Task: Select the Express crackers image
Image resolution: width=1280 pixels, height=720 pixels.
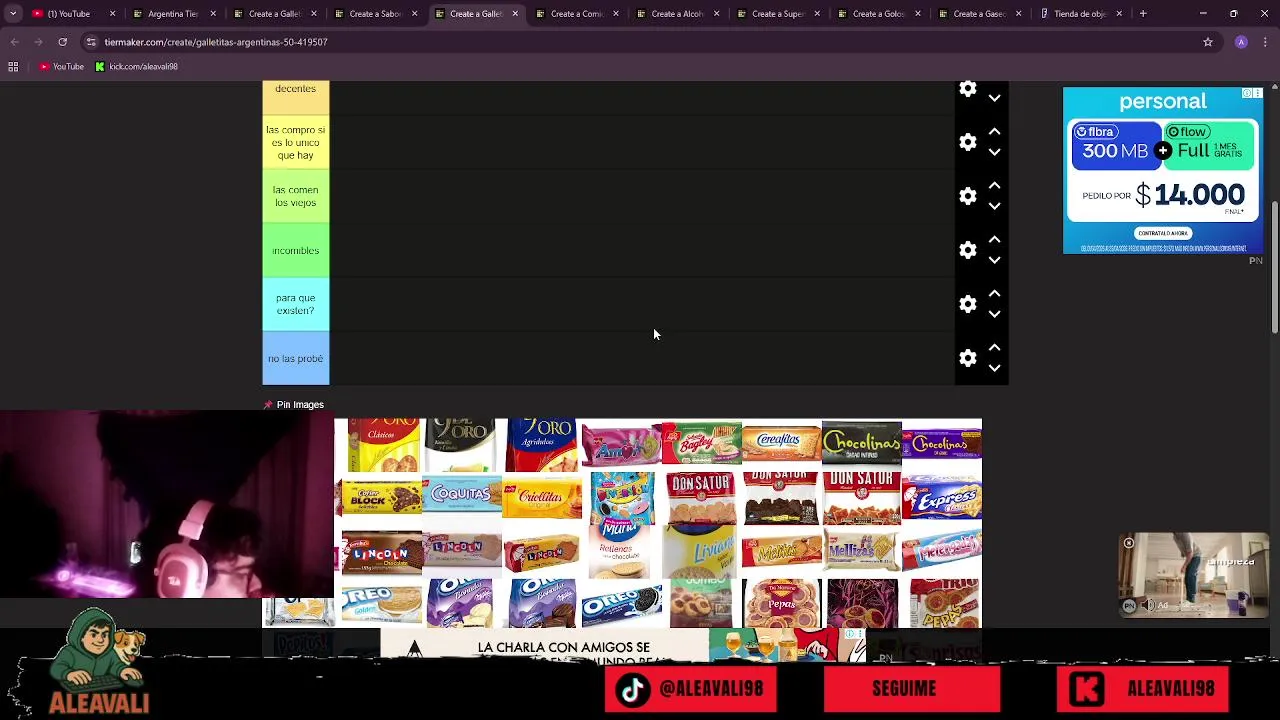Action: [941, 498]
